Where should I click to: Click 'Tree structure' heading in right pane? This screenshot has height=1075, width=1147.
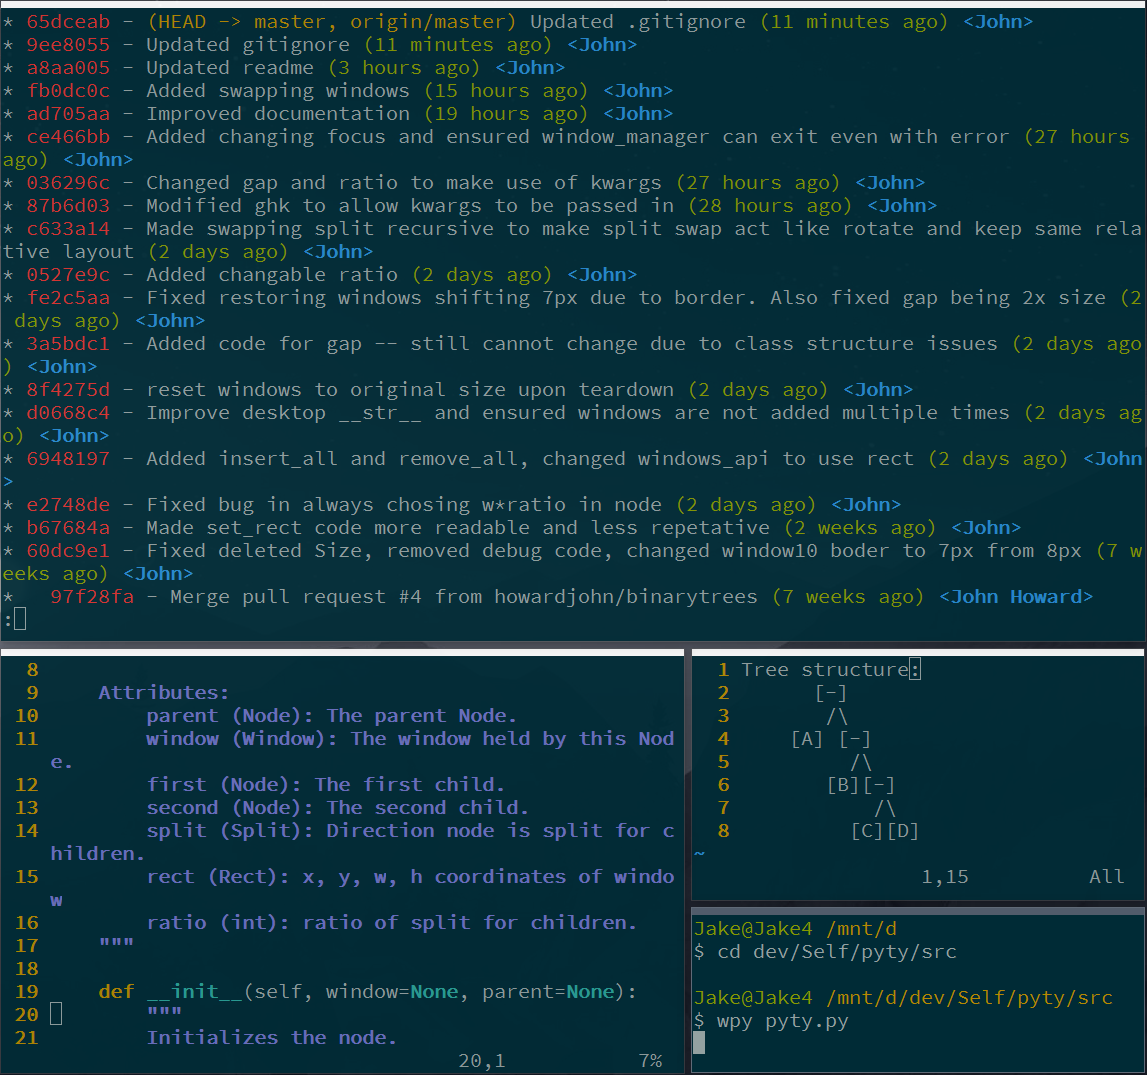click(x=824, y=670)
